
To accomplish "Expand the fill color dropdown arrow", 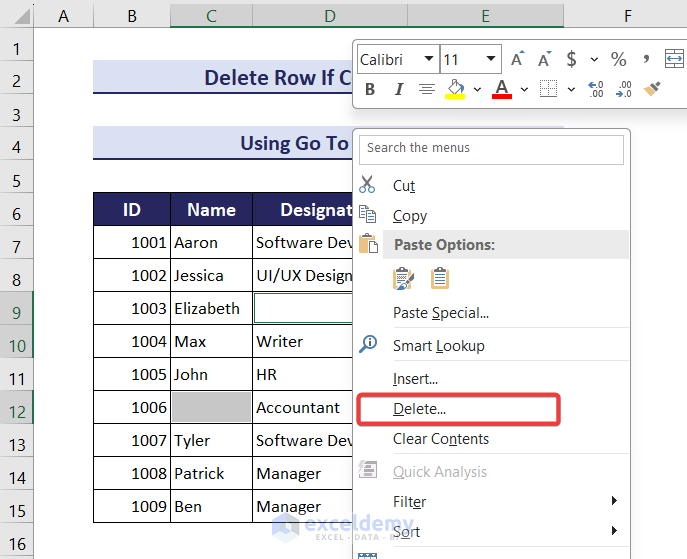I will click(x=477, y=90).
